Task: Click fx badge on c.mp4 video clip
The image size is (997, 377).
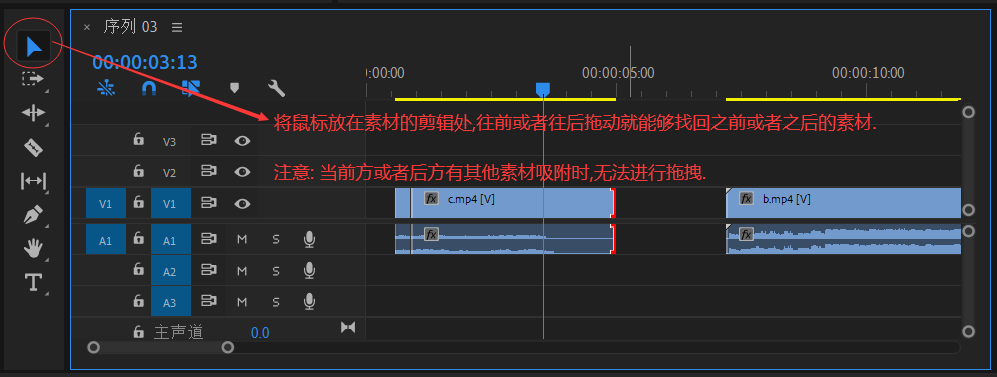Action: click(x=431, y=199)
